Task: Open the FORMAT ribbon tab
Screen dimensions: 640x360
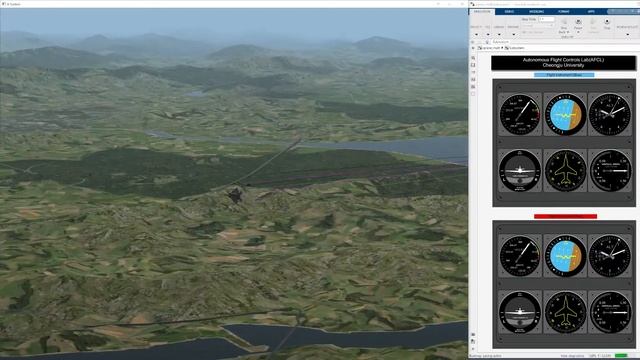Action: click(564, 11)
